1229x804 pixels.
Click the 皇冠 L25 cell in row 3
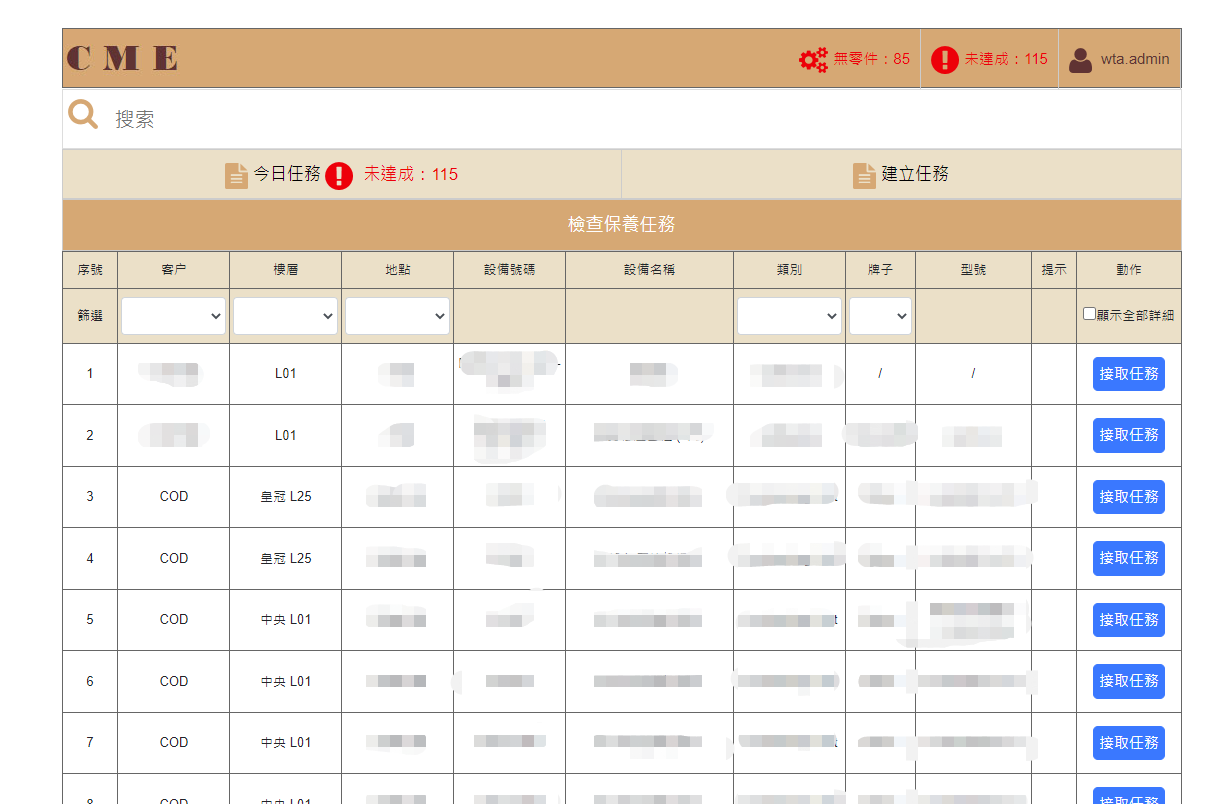[286, 497]
